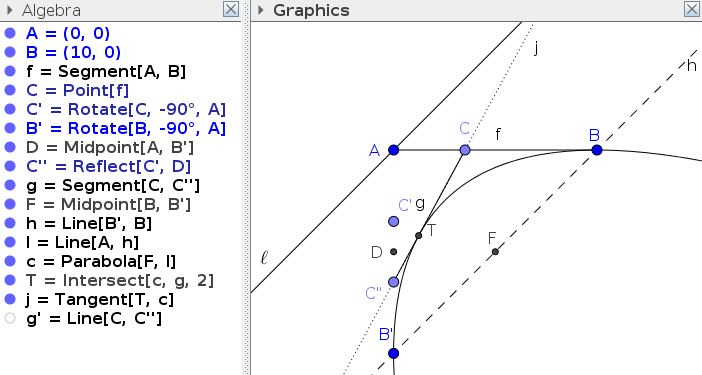The width and height of the screenshot is (702, 375).
Task: Close the Algebra panel
Action: 231,9
